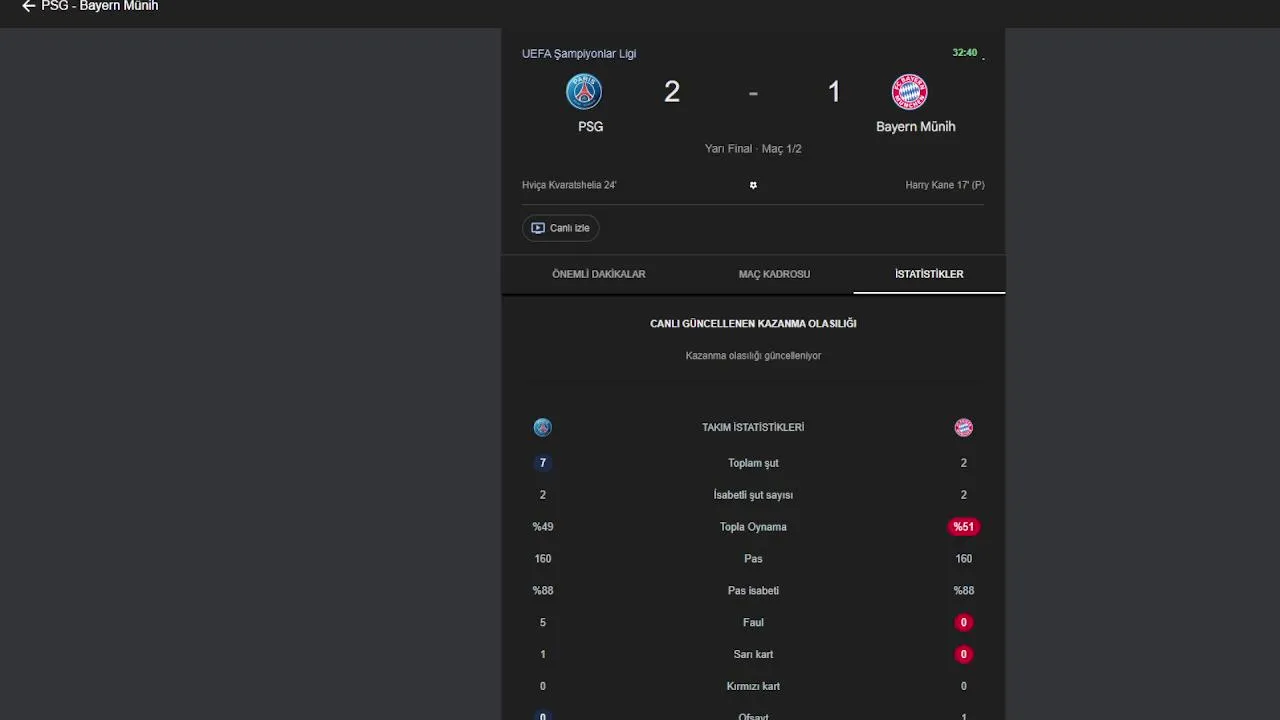Click the Bayern Münih team name

pyautogui.click(x=915, y=127)
